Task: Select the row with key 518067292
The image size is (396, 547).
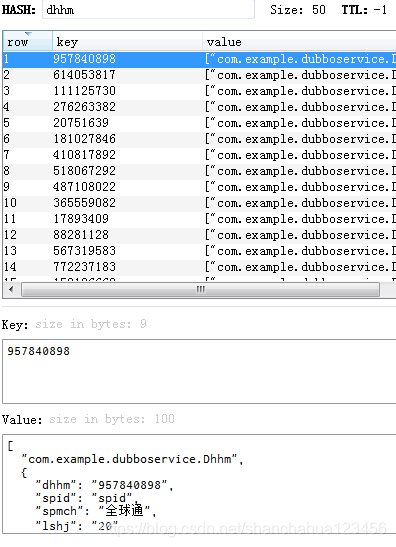Action: click(x=200, y=171)
